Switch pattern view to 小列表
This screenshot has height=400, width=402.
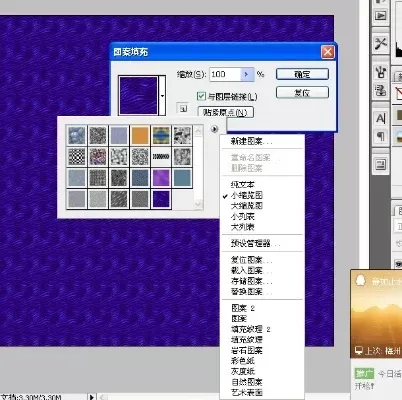[x=243, y=217]
